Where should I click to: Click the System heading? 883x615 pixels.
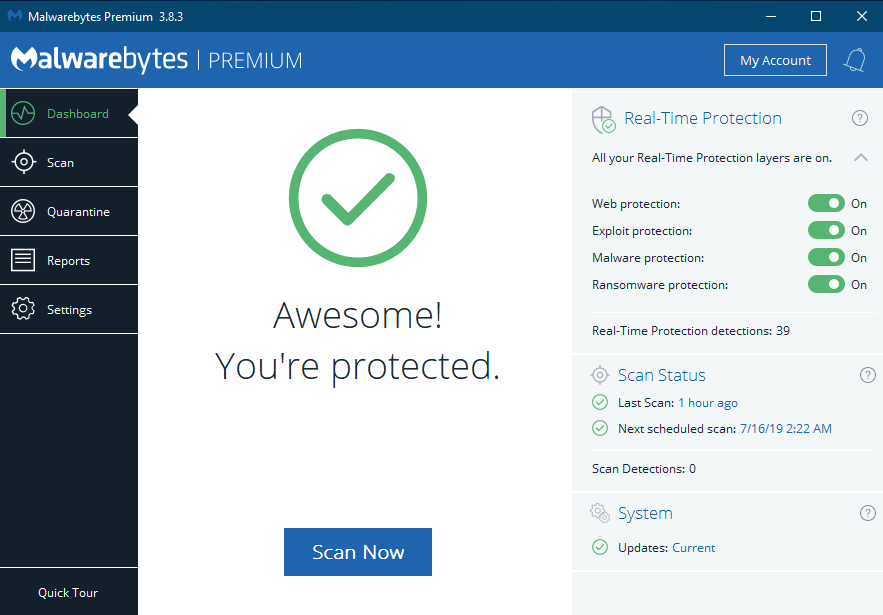645,513
